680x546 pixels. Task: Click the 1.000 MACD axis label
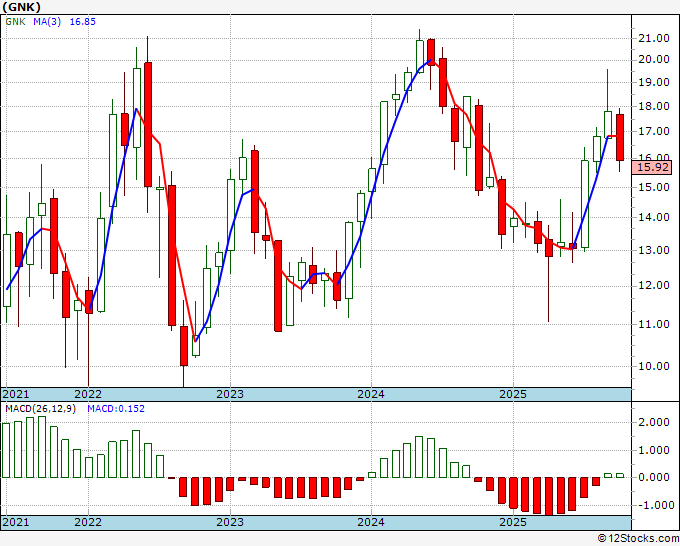click(654, 451)
